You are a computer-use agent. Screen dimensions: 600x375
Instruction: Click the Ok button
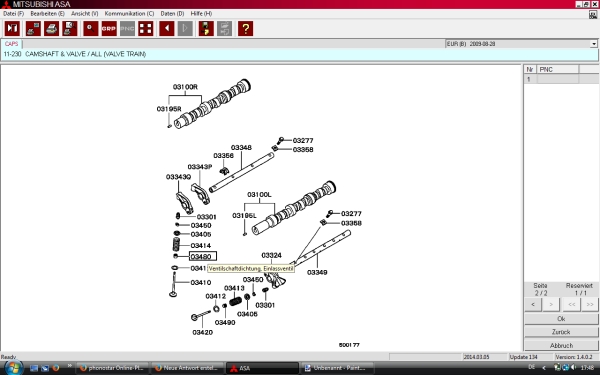pos(561,319)
